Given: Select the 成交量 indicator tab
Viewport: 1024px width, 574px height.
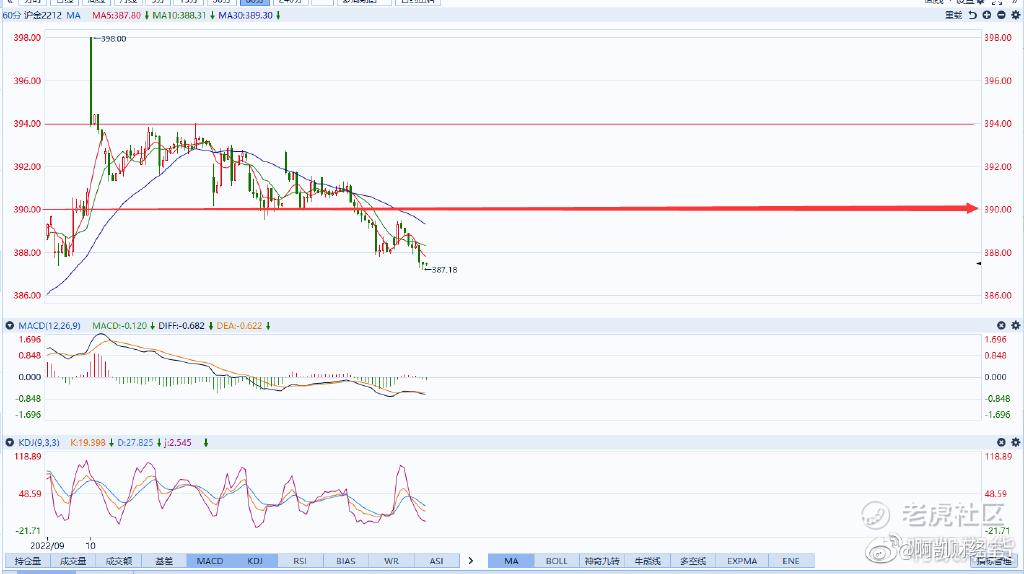Looking at the screenshot, I should [73, 561].
